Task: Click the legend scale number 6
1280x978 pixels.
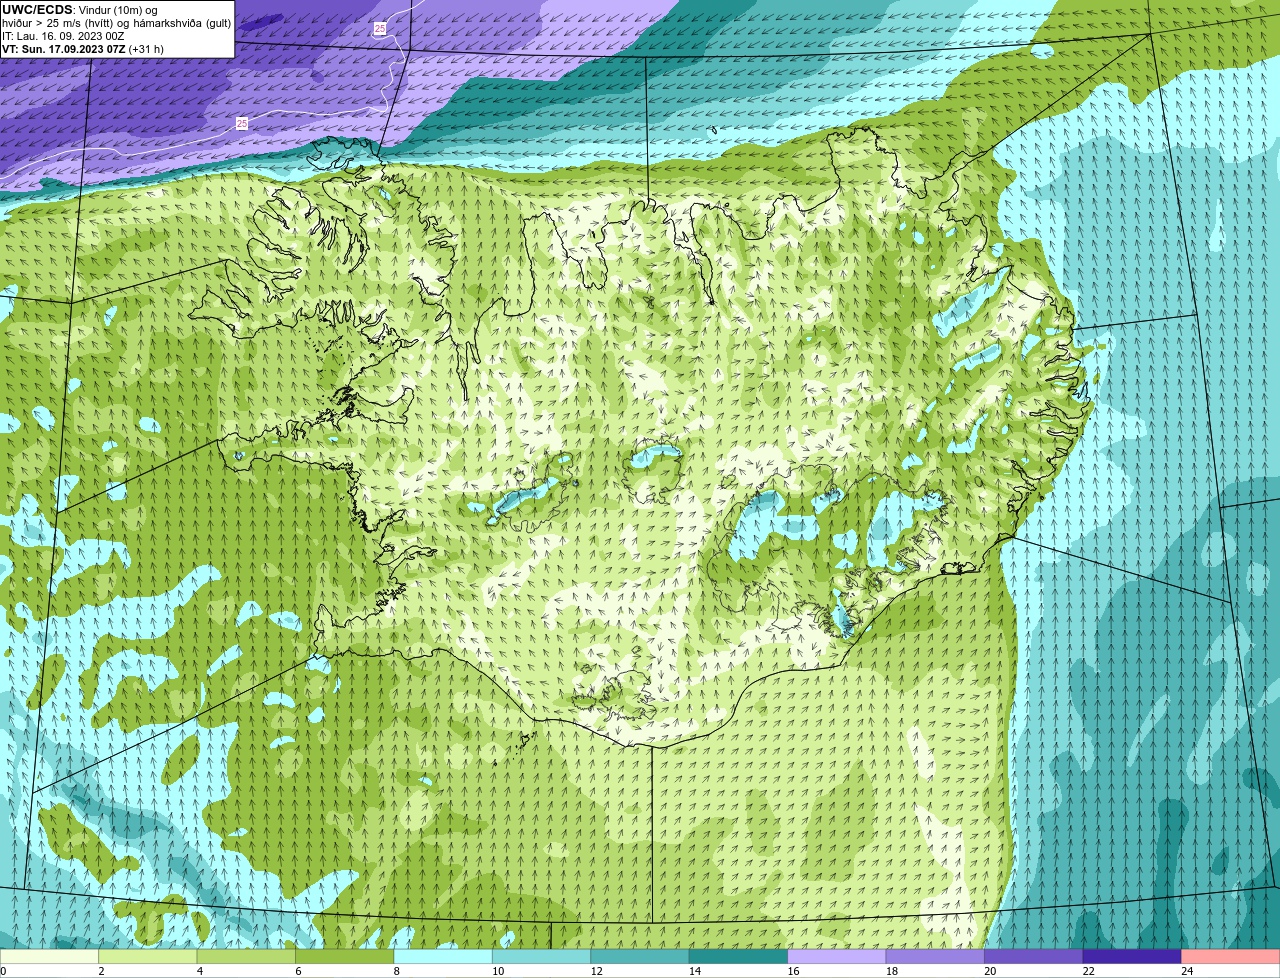Action: (x=298, y=971)
